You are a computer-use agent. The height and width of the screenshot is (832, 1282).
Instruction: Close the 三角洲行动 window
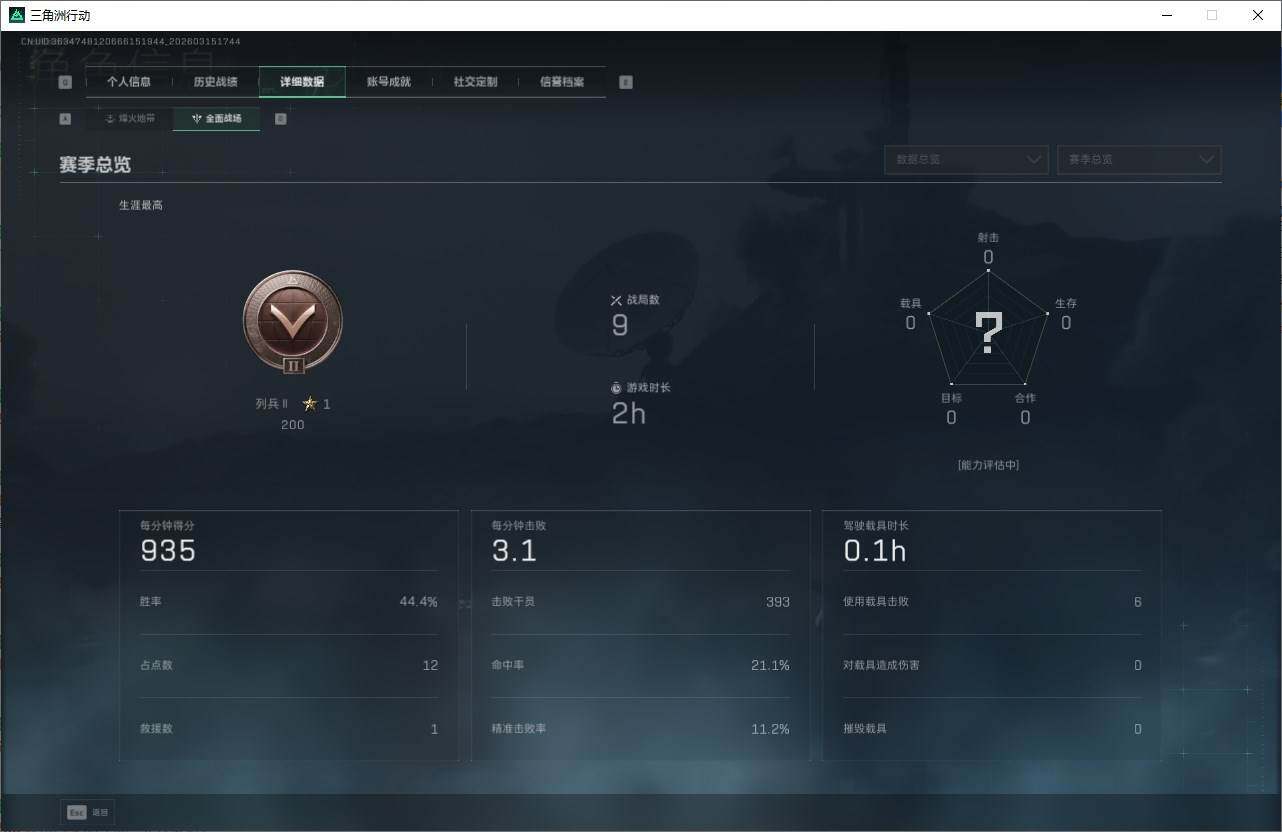(1258, 15)
